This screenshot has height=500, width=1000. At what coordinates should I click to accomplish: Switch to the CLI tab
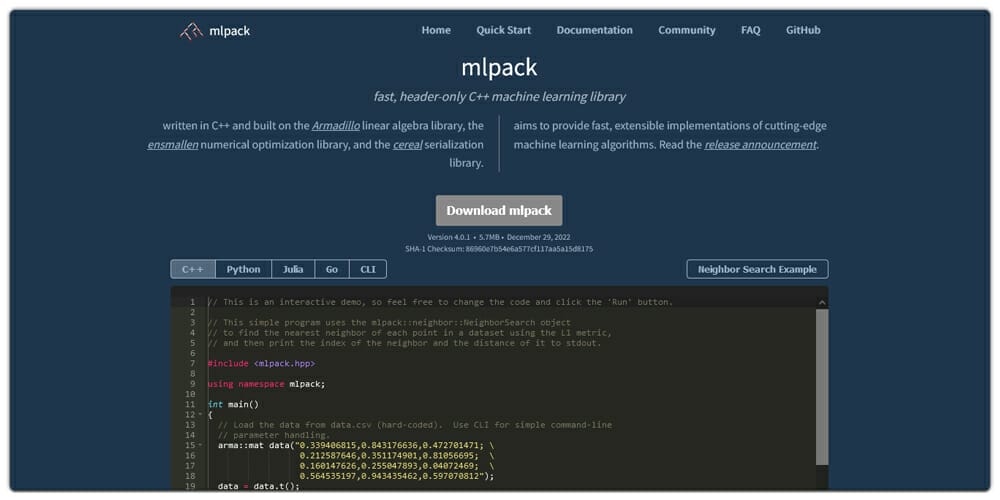[x=367, y=269]
